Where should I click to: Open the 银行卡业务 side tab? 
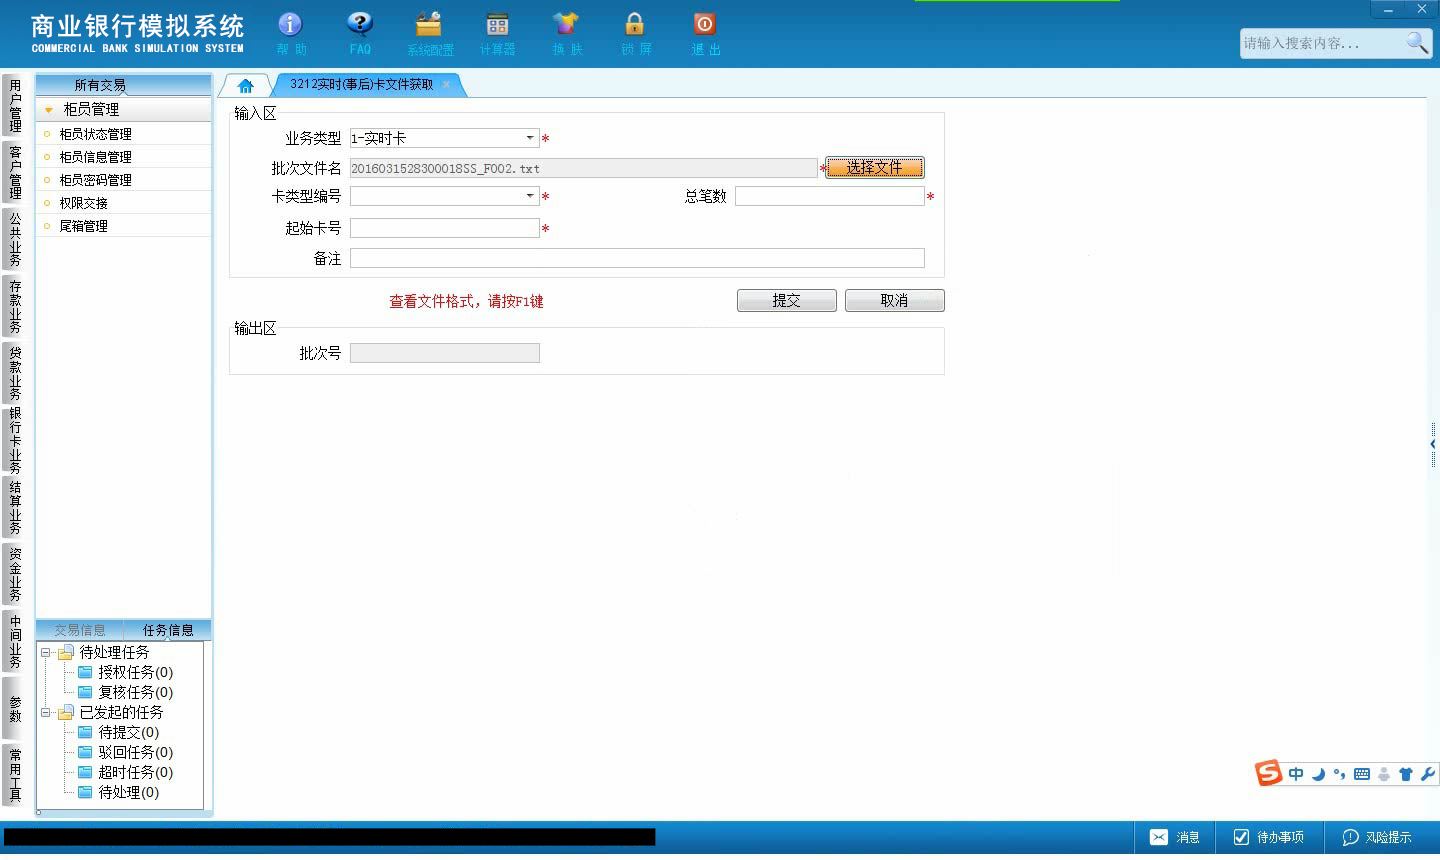pyautogui.click(x=15, y=440)
